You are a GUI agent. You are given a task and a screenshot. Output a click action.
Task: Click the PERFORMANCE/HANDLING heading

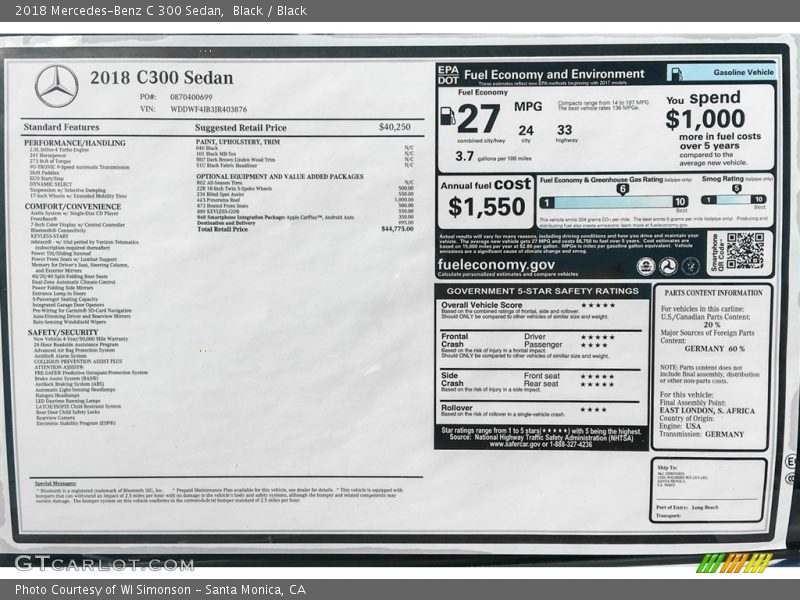pyautogui.click(x=74, y=143)
